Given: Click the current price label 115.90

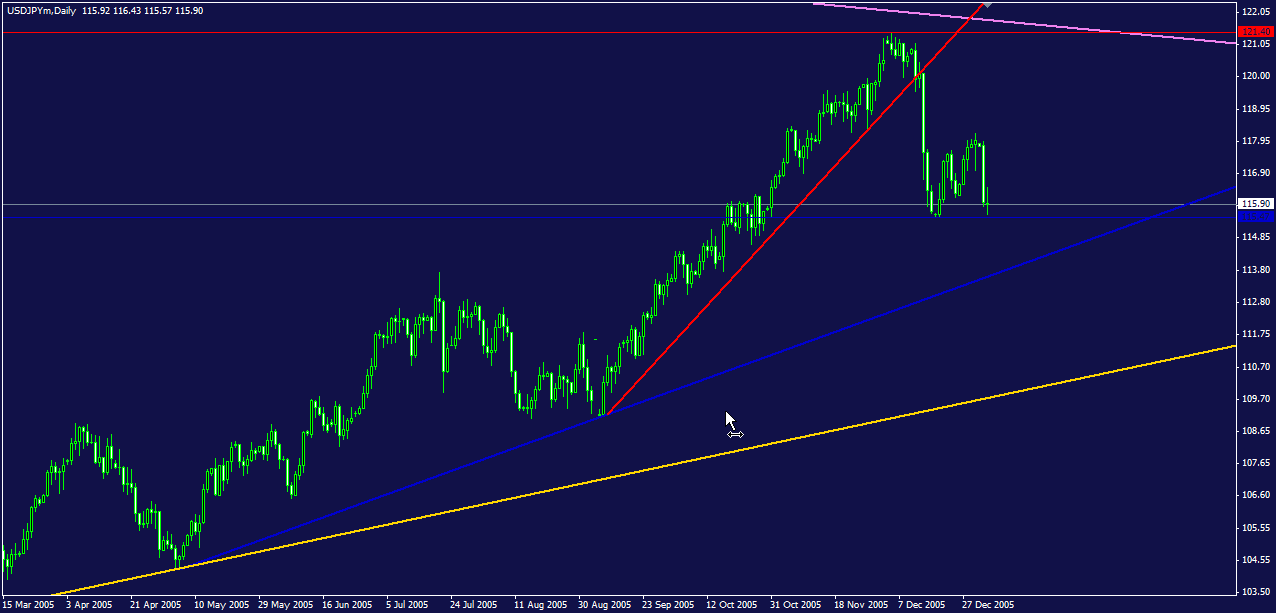Looking at the screenshot, I should tap(1256, 204).
